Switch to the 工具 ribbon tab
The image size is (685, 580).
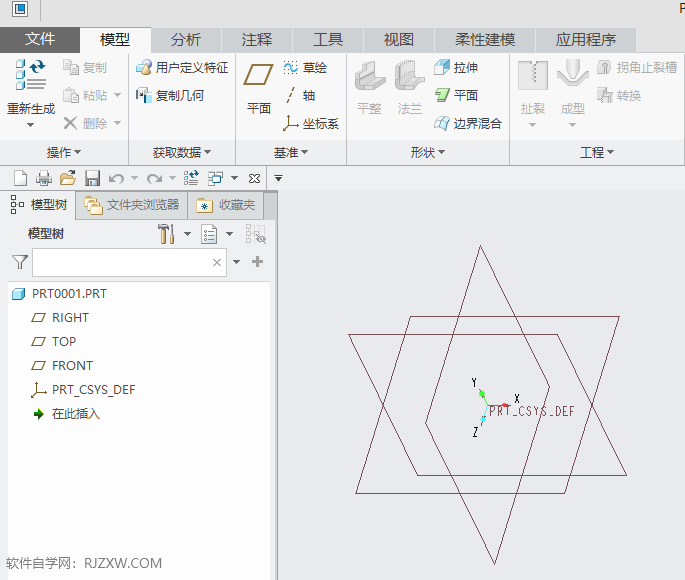click(328, 40)
